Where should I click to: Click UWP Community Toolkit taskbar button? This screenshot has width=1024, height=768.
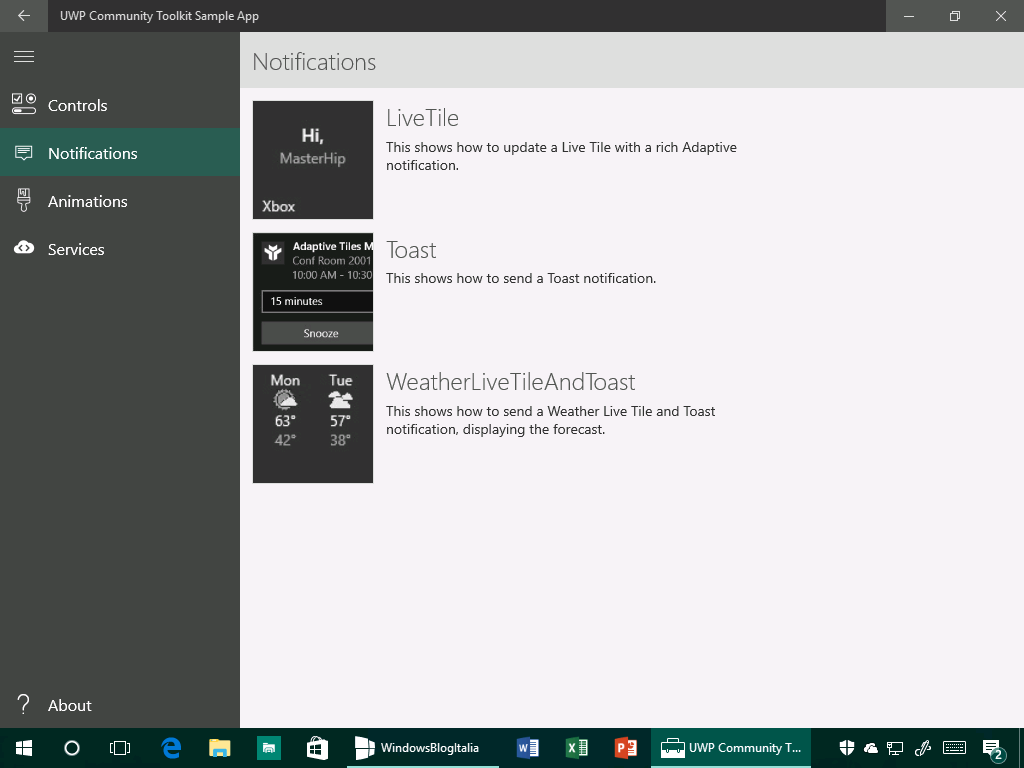click(x=731, y=748)
